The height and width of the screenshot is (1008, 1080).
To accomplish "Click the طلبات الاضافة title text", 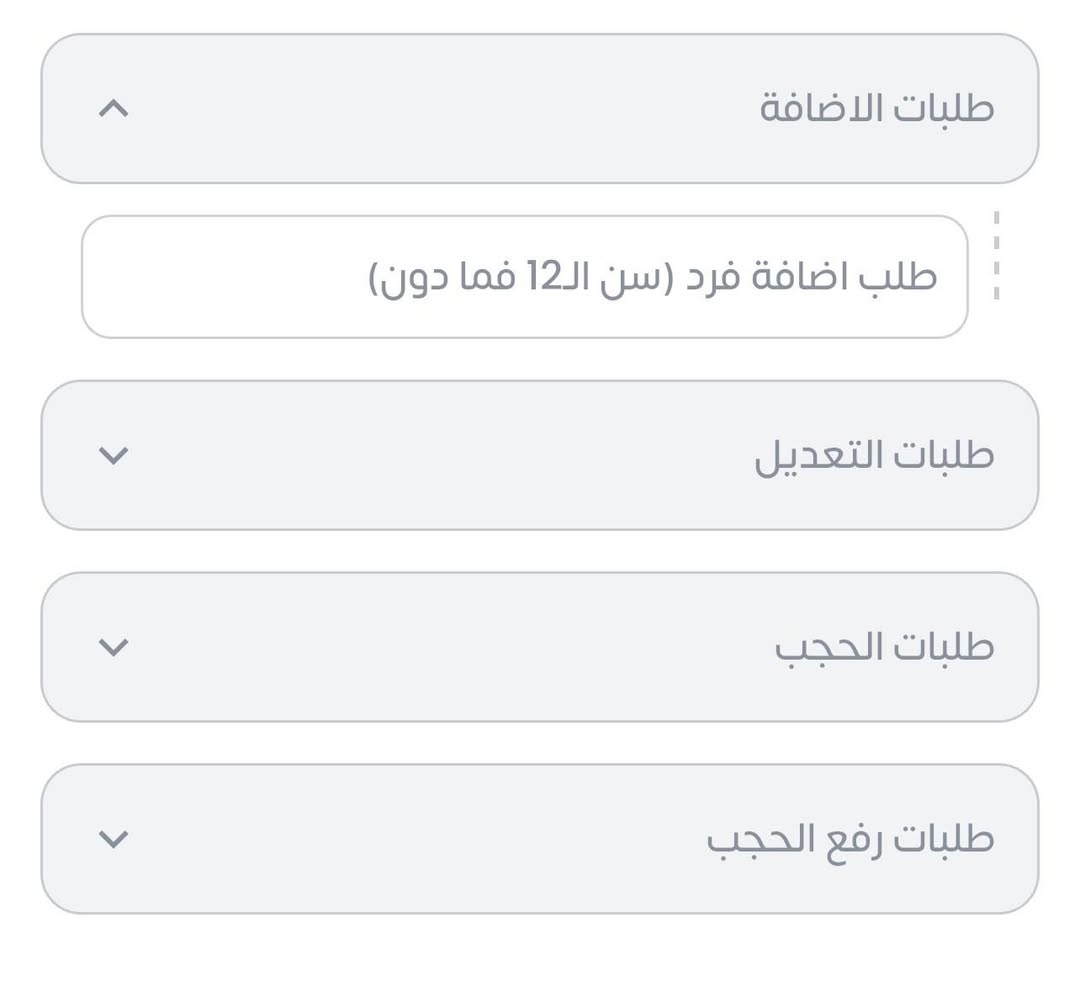I will 876,108.
